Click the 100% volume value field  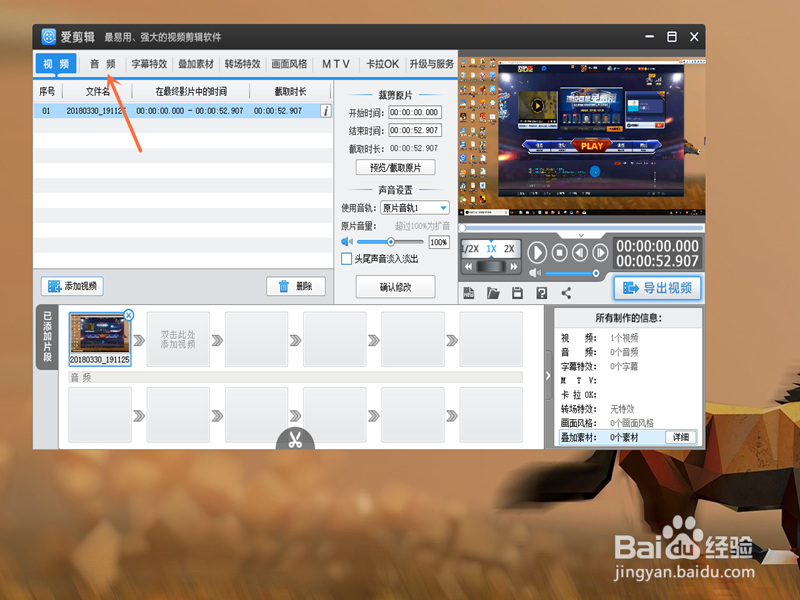439,242
